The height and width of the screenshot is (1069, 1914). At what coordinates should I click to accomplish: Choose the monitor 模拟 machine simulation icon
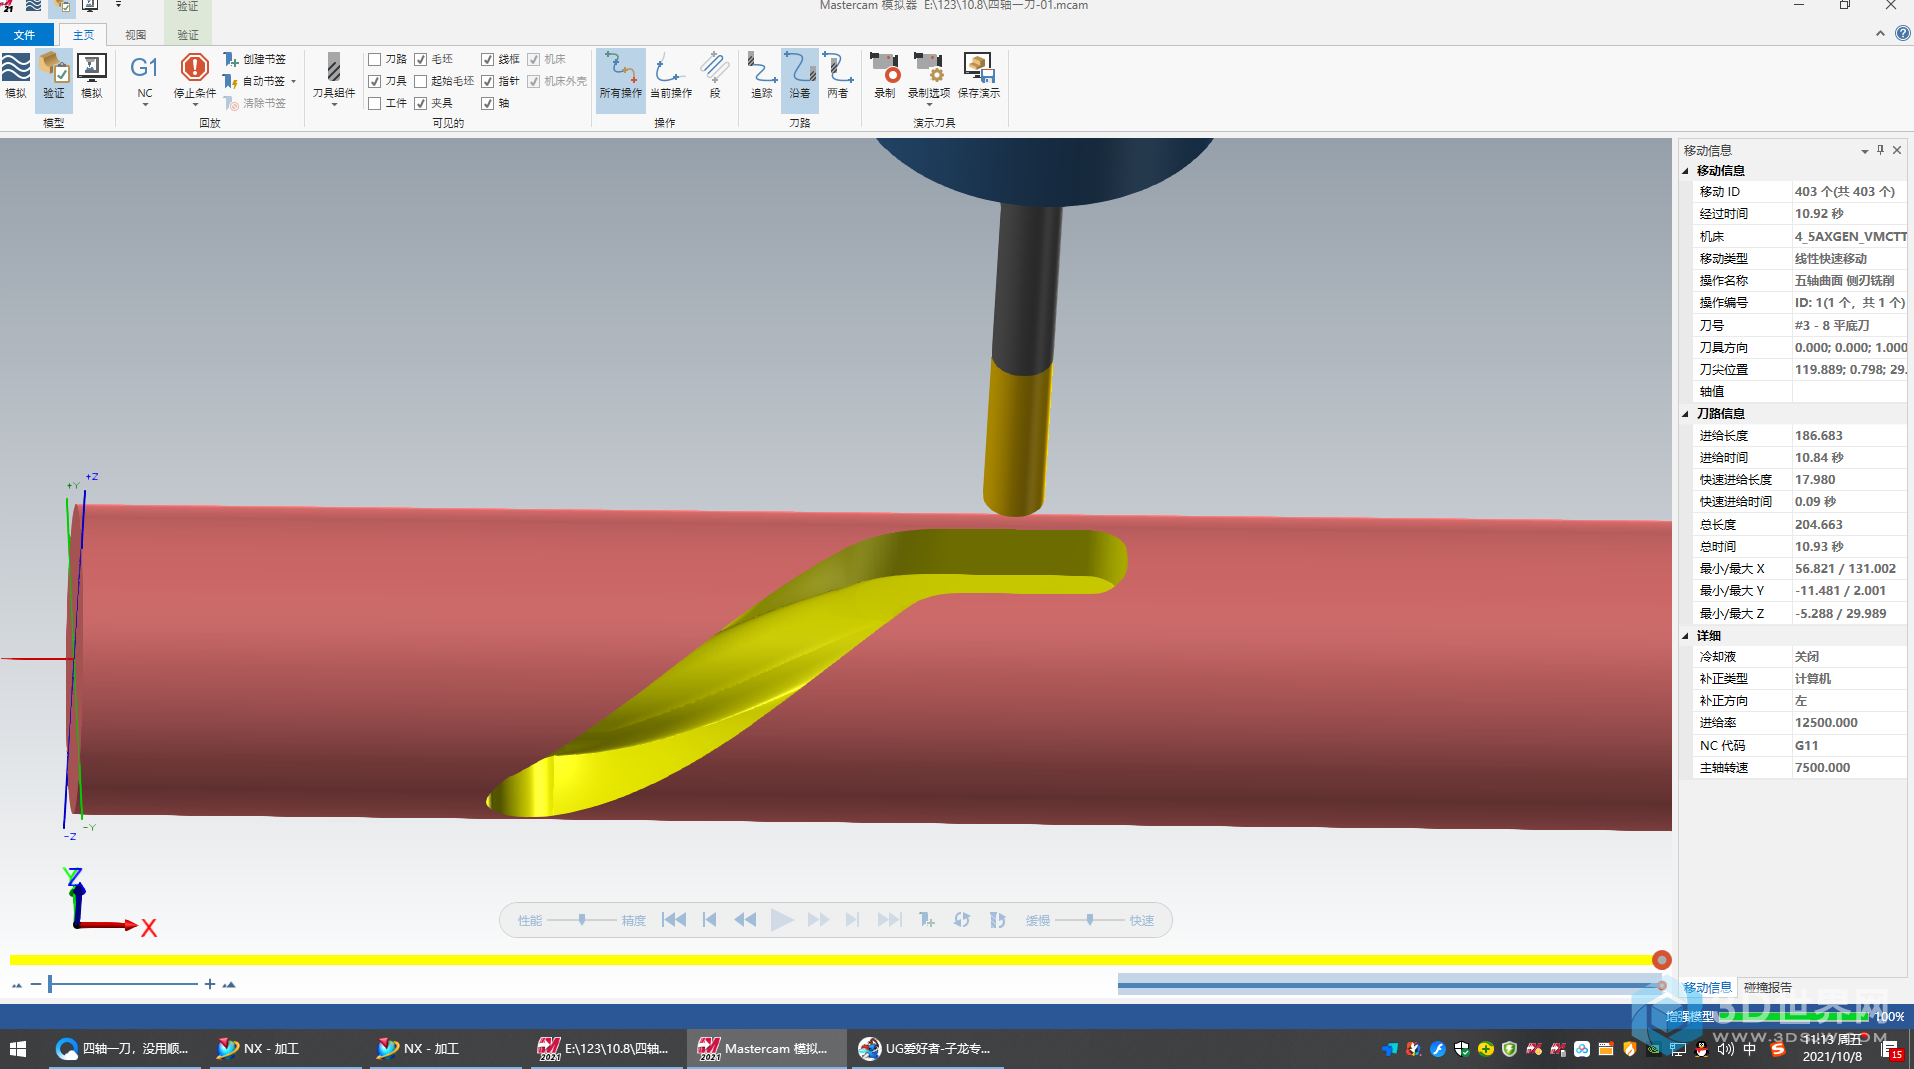tap(92, 76)
